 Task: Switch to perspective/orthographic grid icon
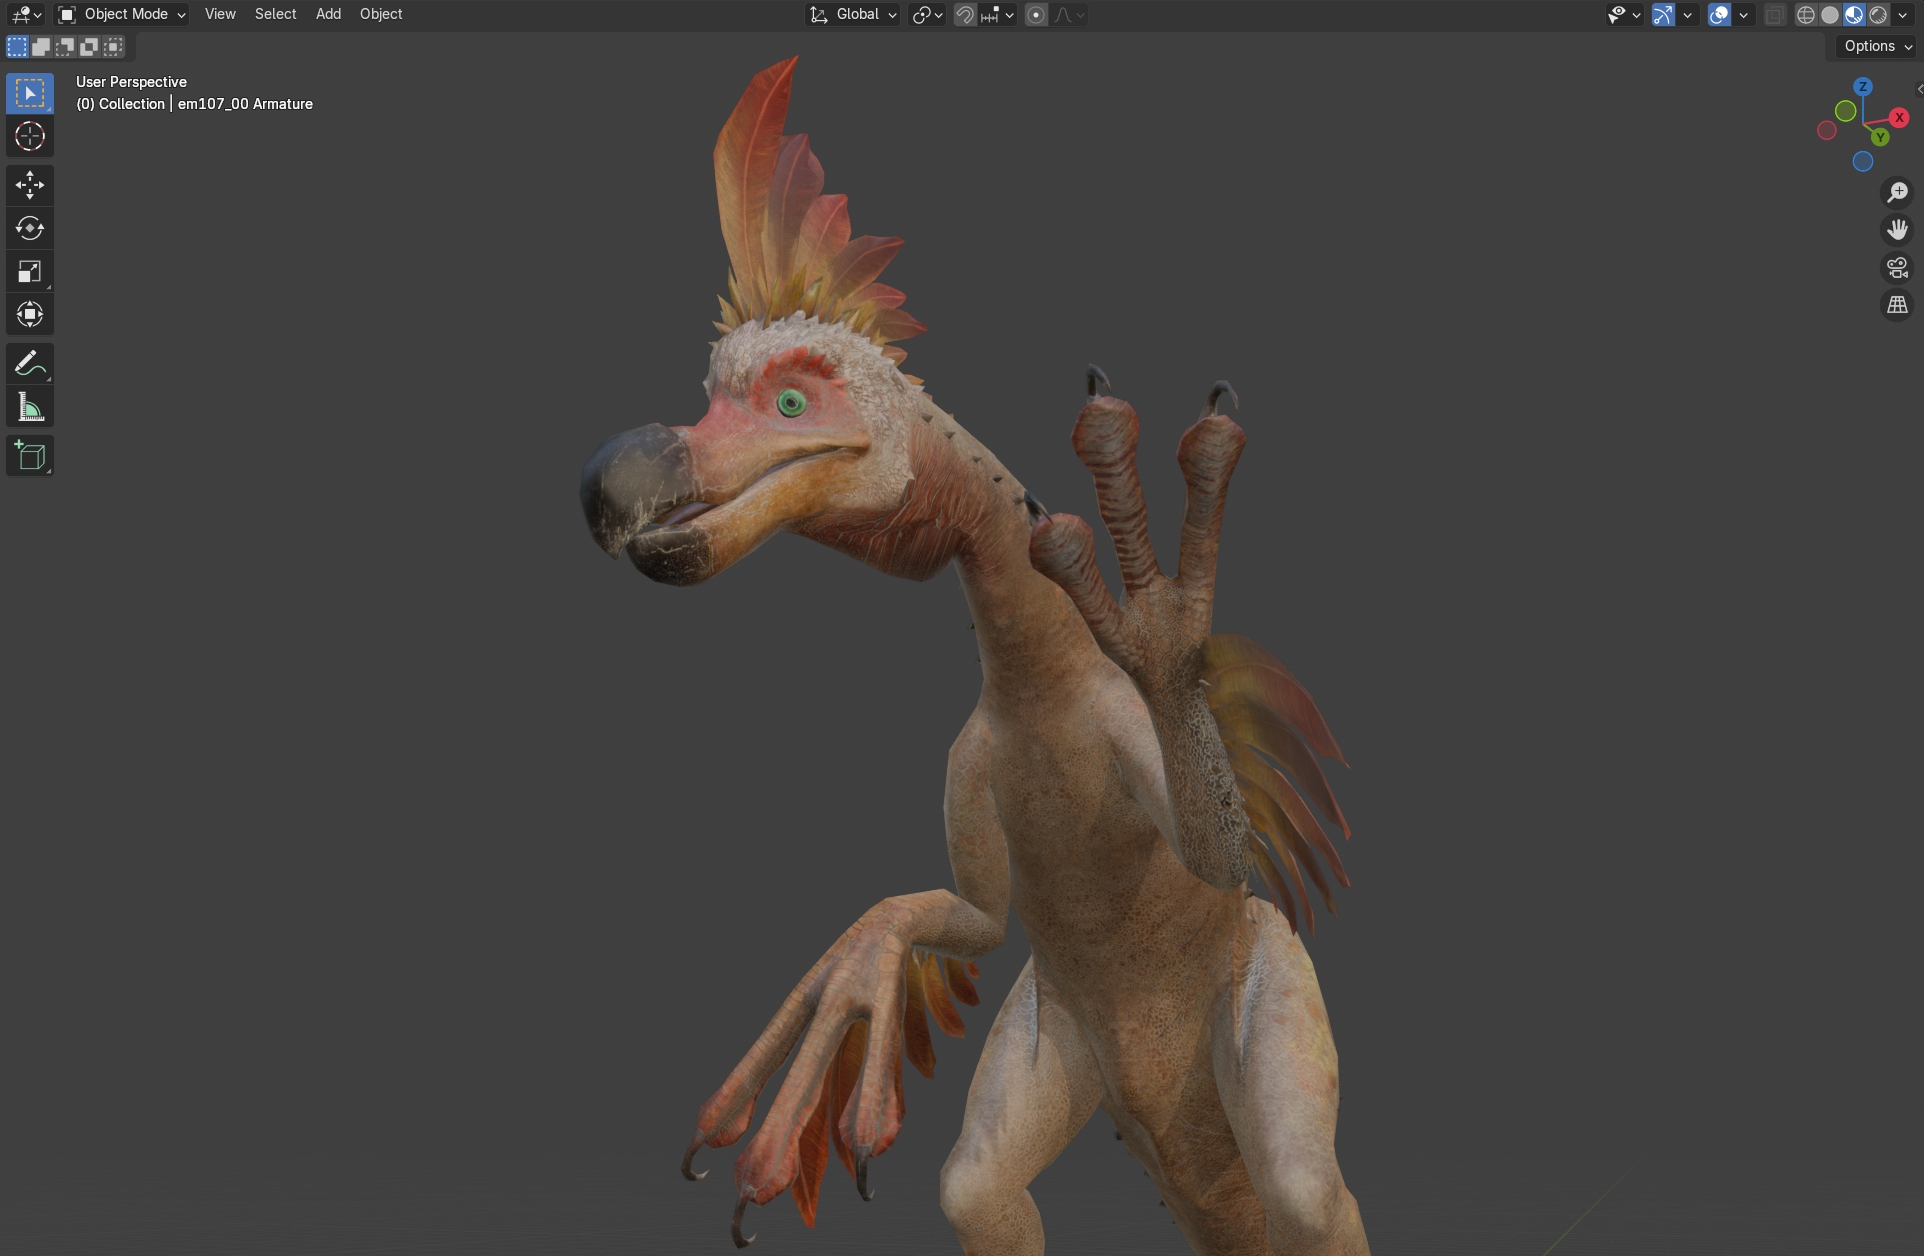coord(1896,306)
